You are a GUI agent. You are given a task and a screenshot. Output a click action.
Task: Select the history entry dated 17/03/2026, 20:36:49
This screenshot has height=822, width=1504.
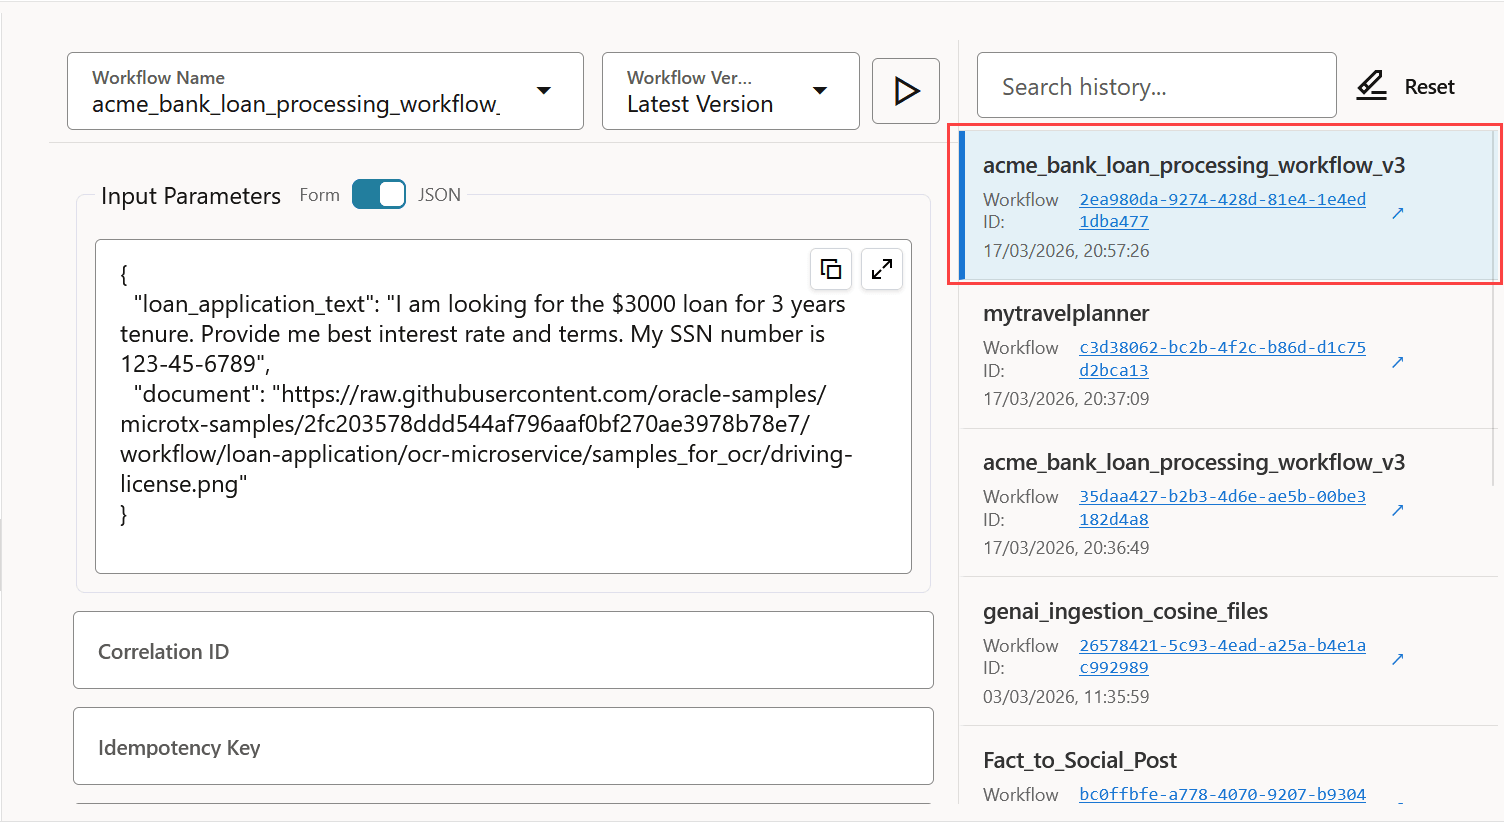point(1228,504)
